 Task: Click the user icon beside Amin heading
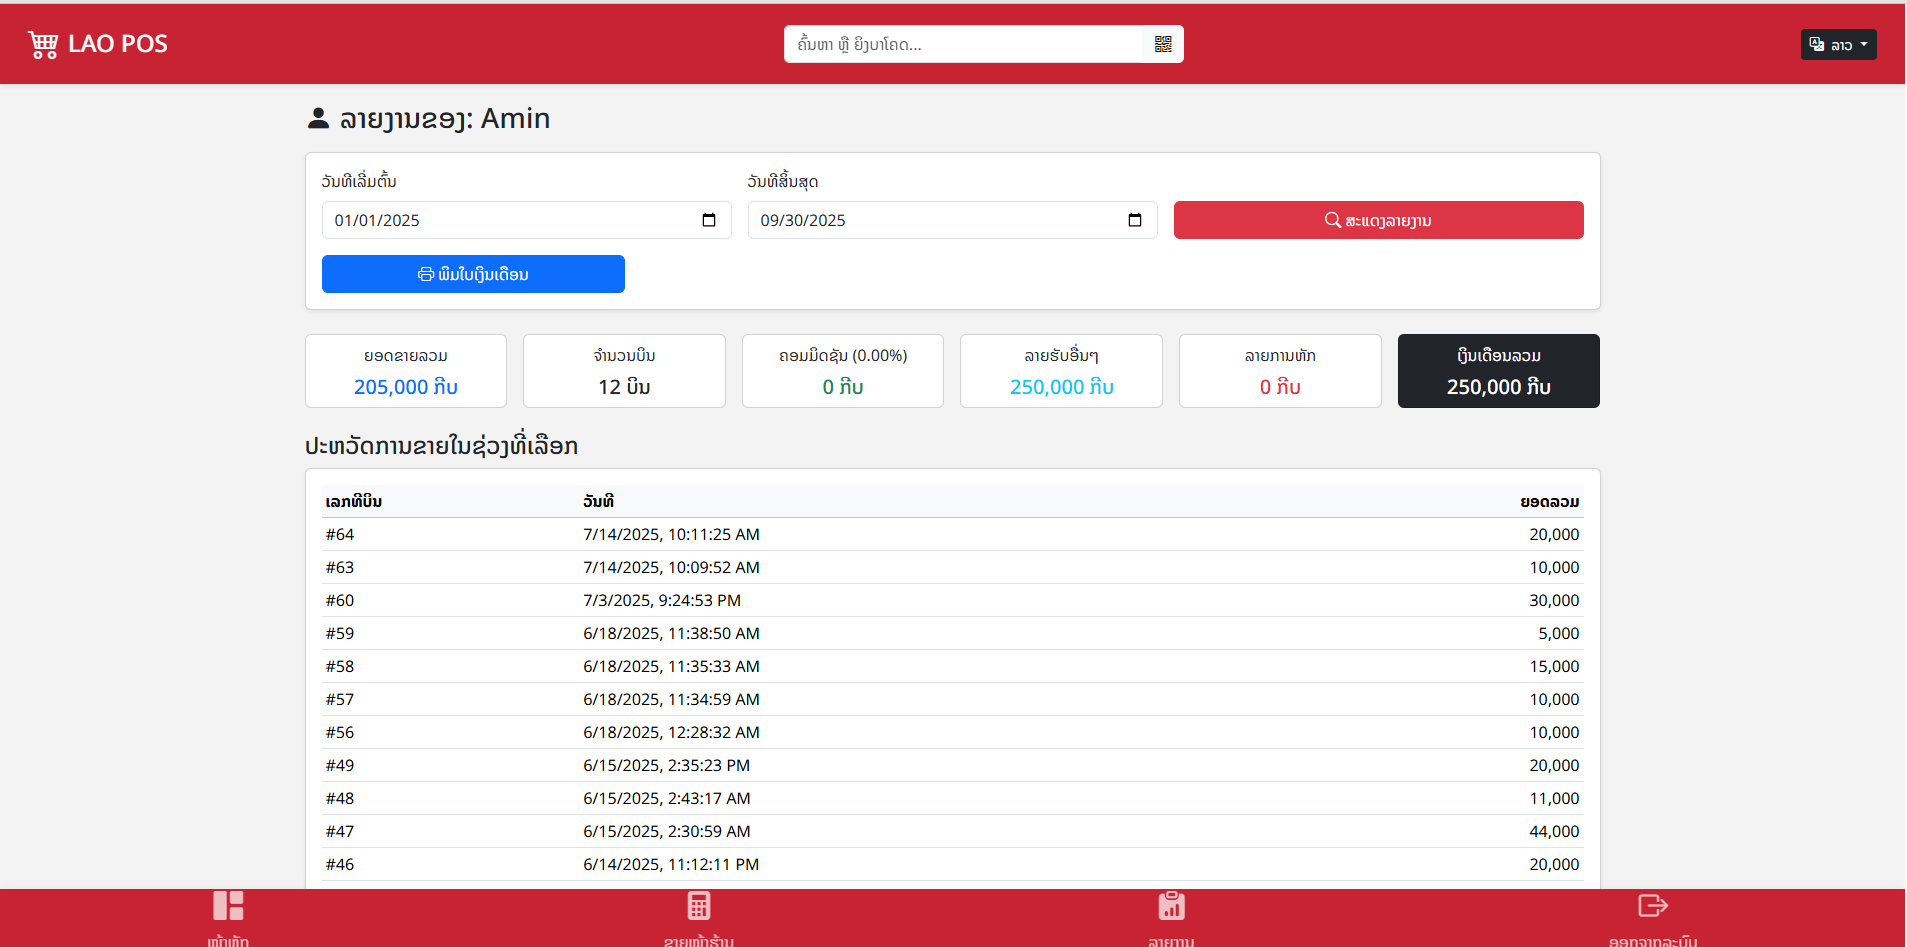click(318, 119)
